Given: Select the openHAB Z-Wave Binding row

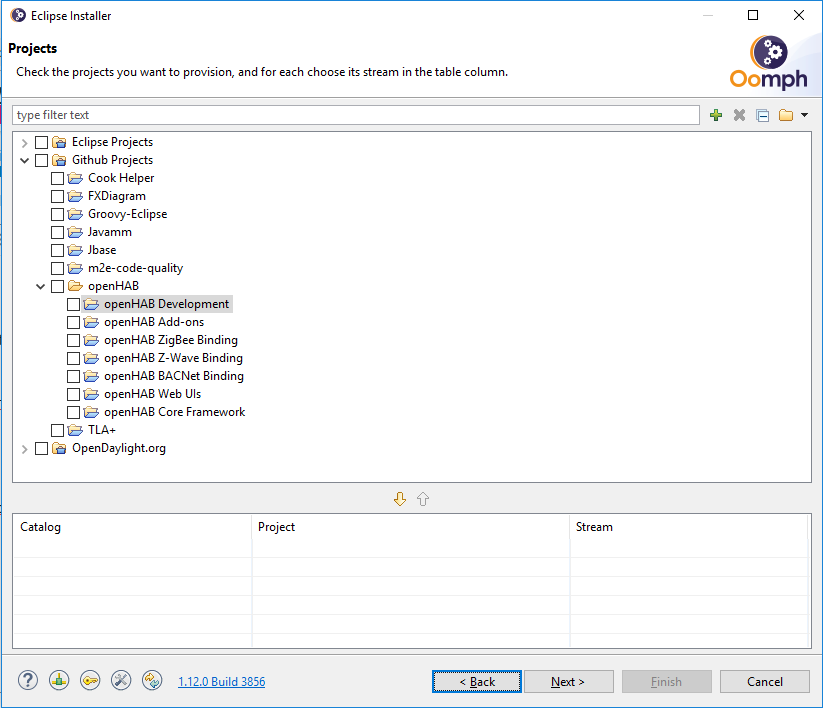Looking at the screenshot, I should (x=173, y=358).
